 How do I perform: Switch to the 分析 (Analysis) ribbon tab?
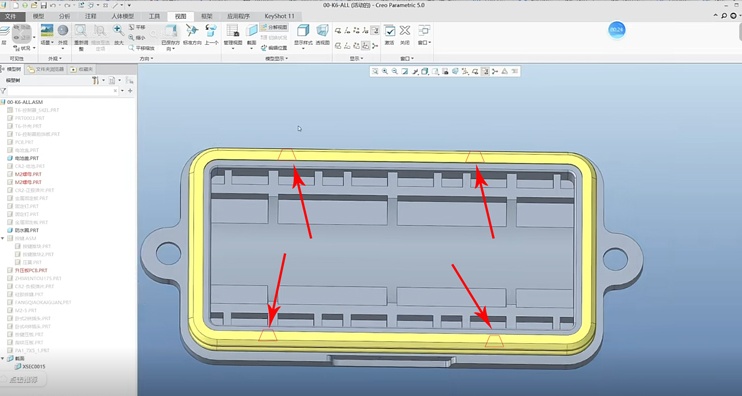point(64,16)
